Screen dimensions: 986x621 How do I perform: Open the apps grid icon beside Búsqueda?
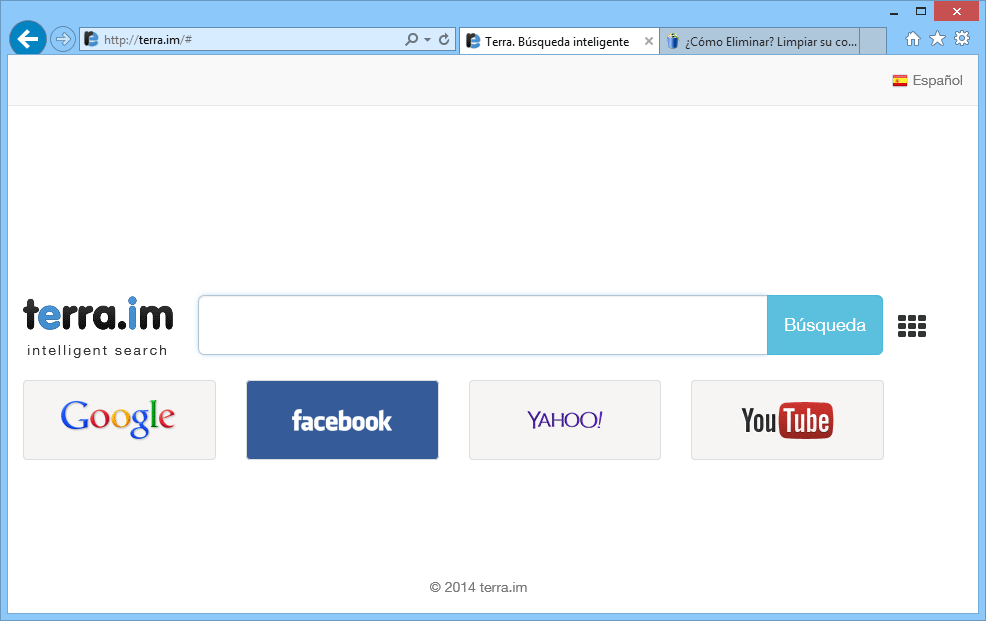tap(912, 326)
